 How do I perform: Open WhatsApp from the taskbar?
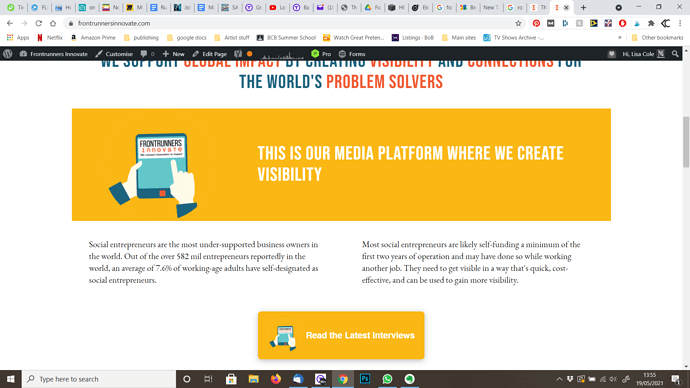click(x=387, y=379)
